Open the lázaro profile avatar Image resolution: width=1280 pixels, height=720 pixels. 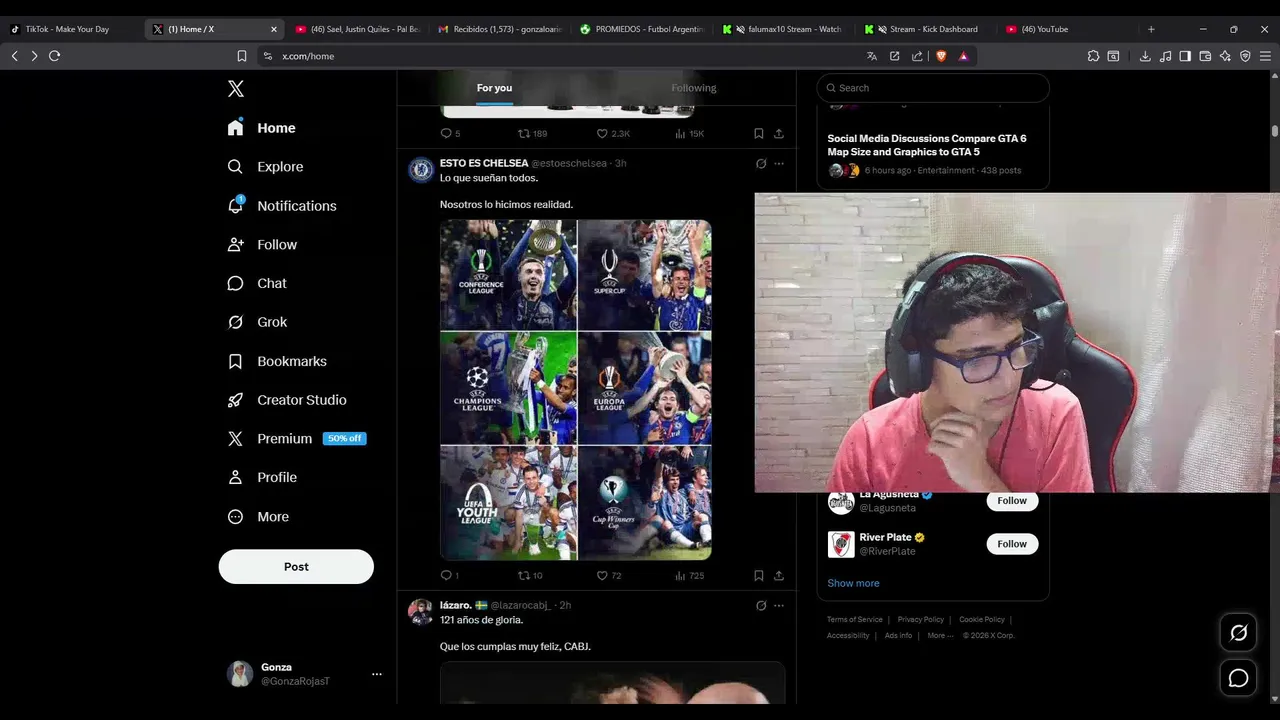421,612
